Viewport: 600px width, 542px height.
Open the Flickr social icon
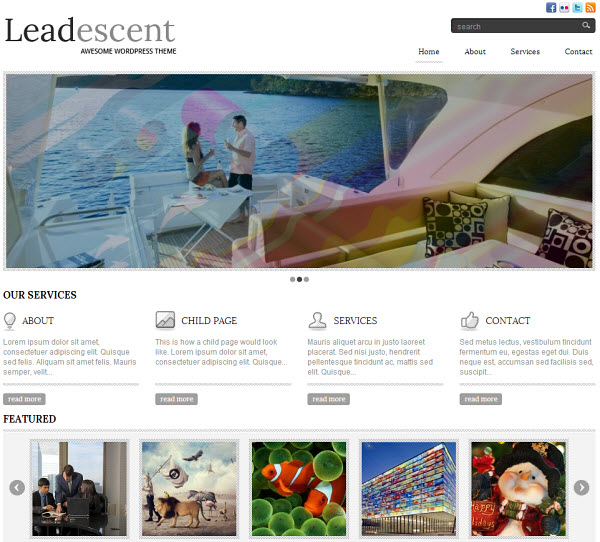[x=564, y=7]
